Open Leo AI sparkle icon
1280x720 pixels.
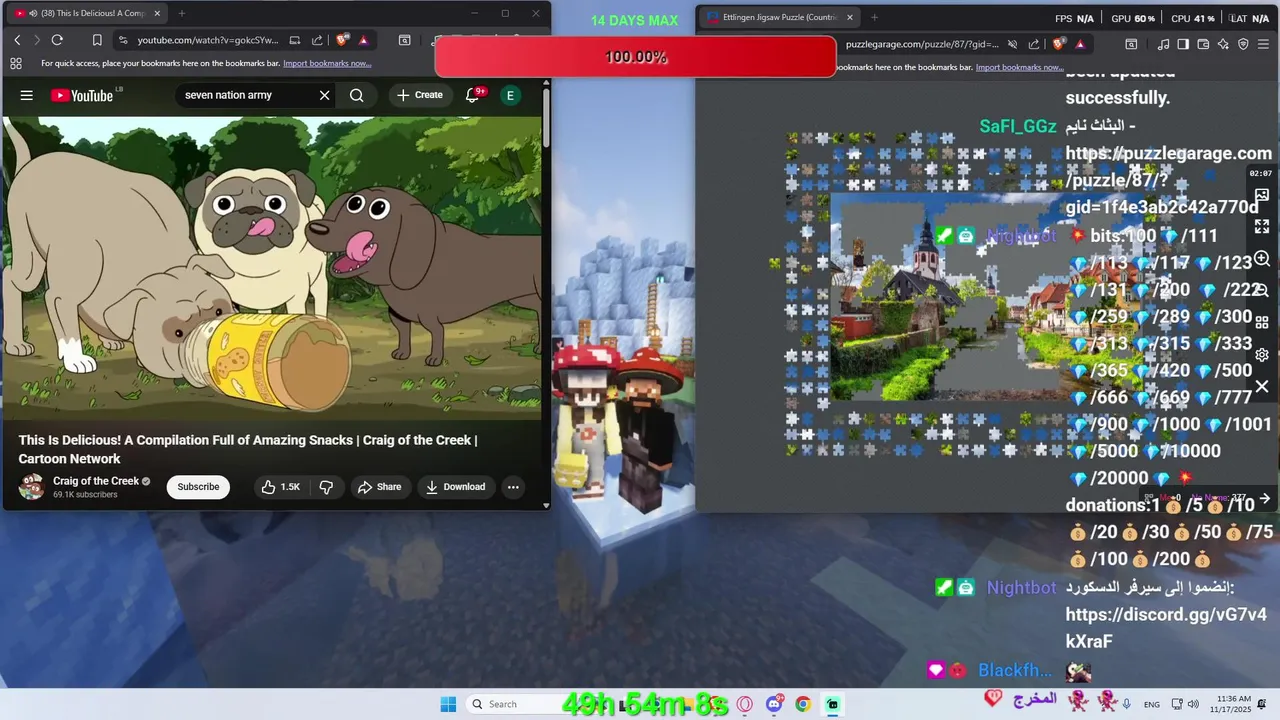point(1223,44)
